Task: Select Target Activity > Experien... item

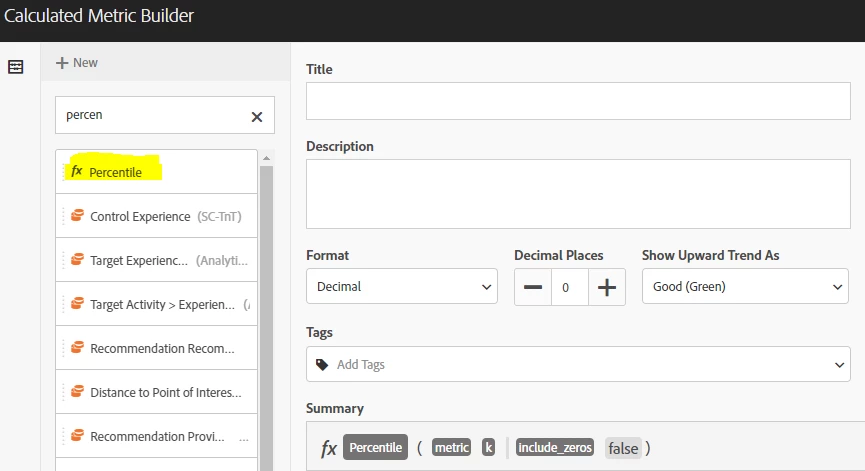Action: 156,304
